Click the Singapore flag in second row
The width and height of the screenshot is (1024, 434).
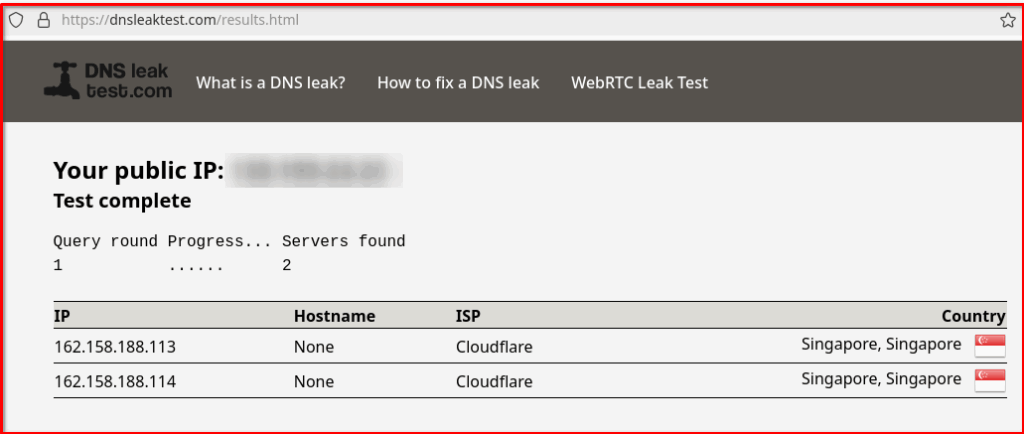(990, 380)
